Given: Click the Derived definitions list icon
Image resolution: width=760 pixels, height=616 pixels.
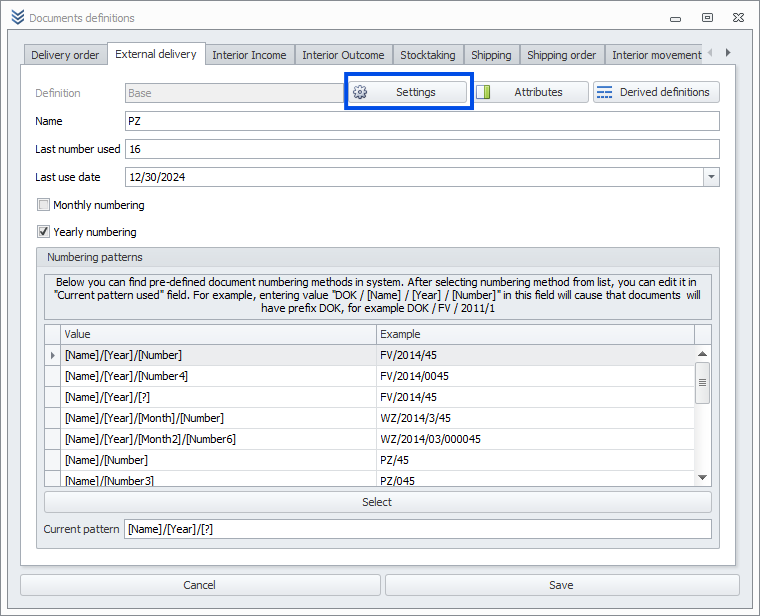Looking at the screenshot, I should coord(604,92).
